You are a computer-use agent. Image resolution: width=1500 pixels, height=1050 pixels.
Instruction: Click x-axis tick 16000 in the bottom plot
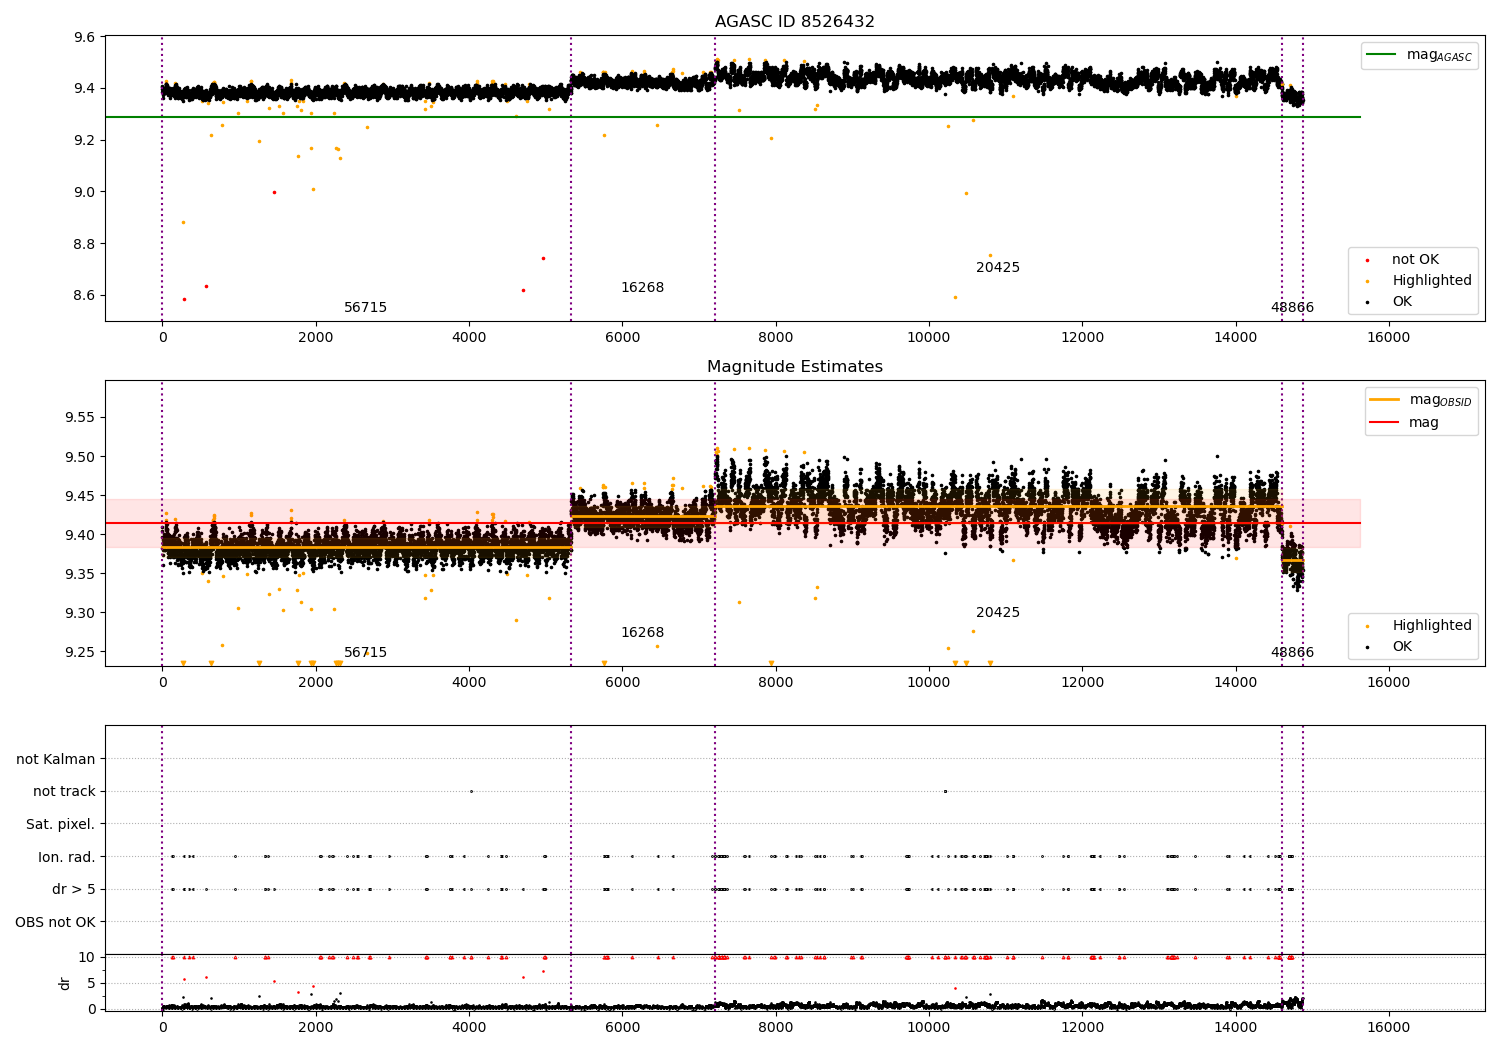(1388, 1028)
